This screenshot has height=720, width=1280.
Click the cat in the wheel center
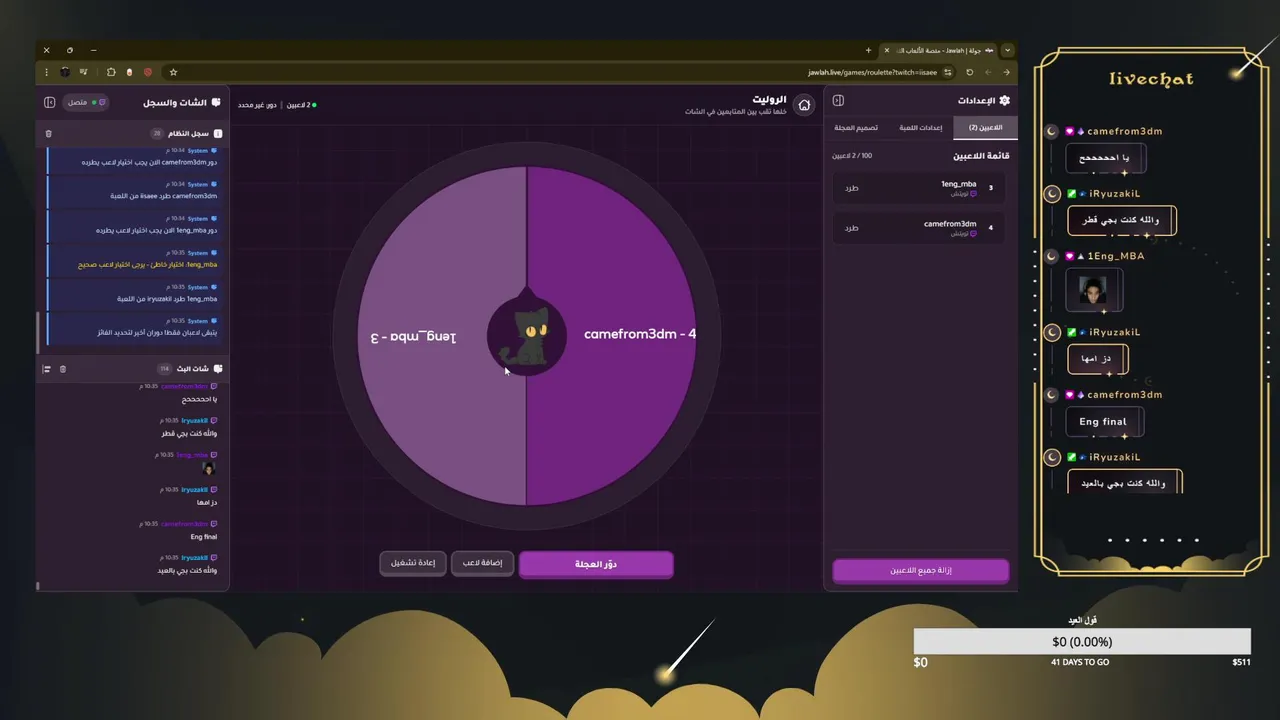pos(526,336)
